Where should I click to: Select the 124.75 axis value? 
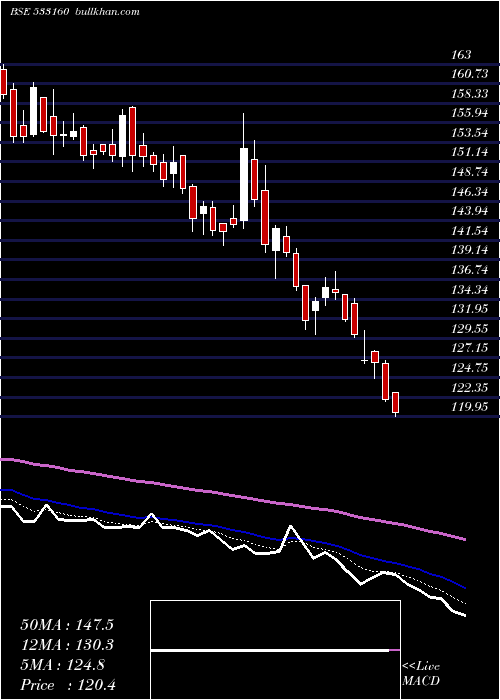471,367
